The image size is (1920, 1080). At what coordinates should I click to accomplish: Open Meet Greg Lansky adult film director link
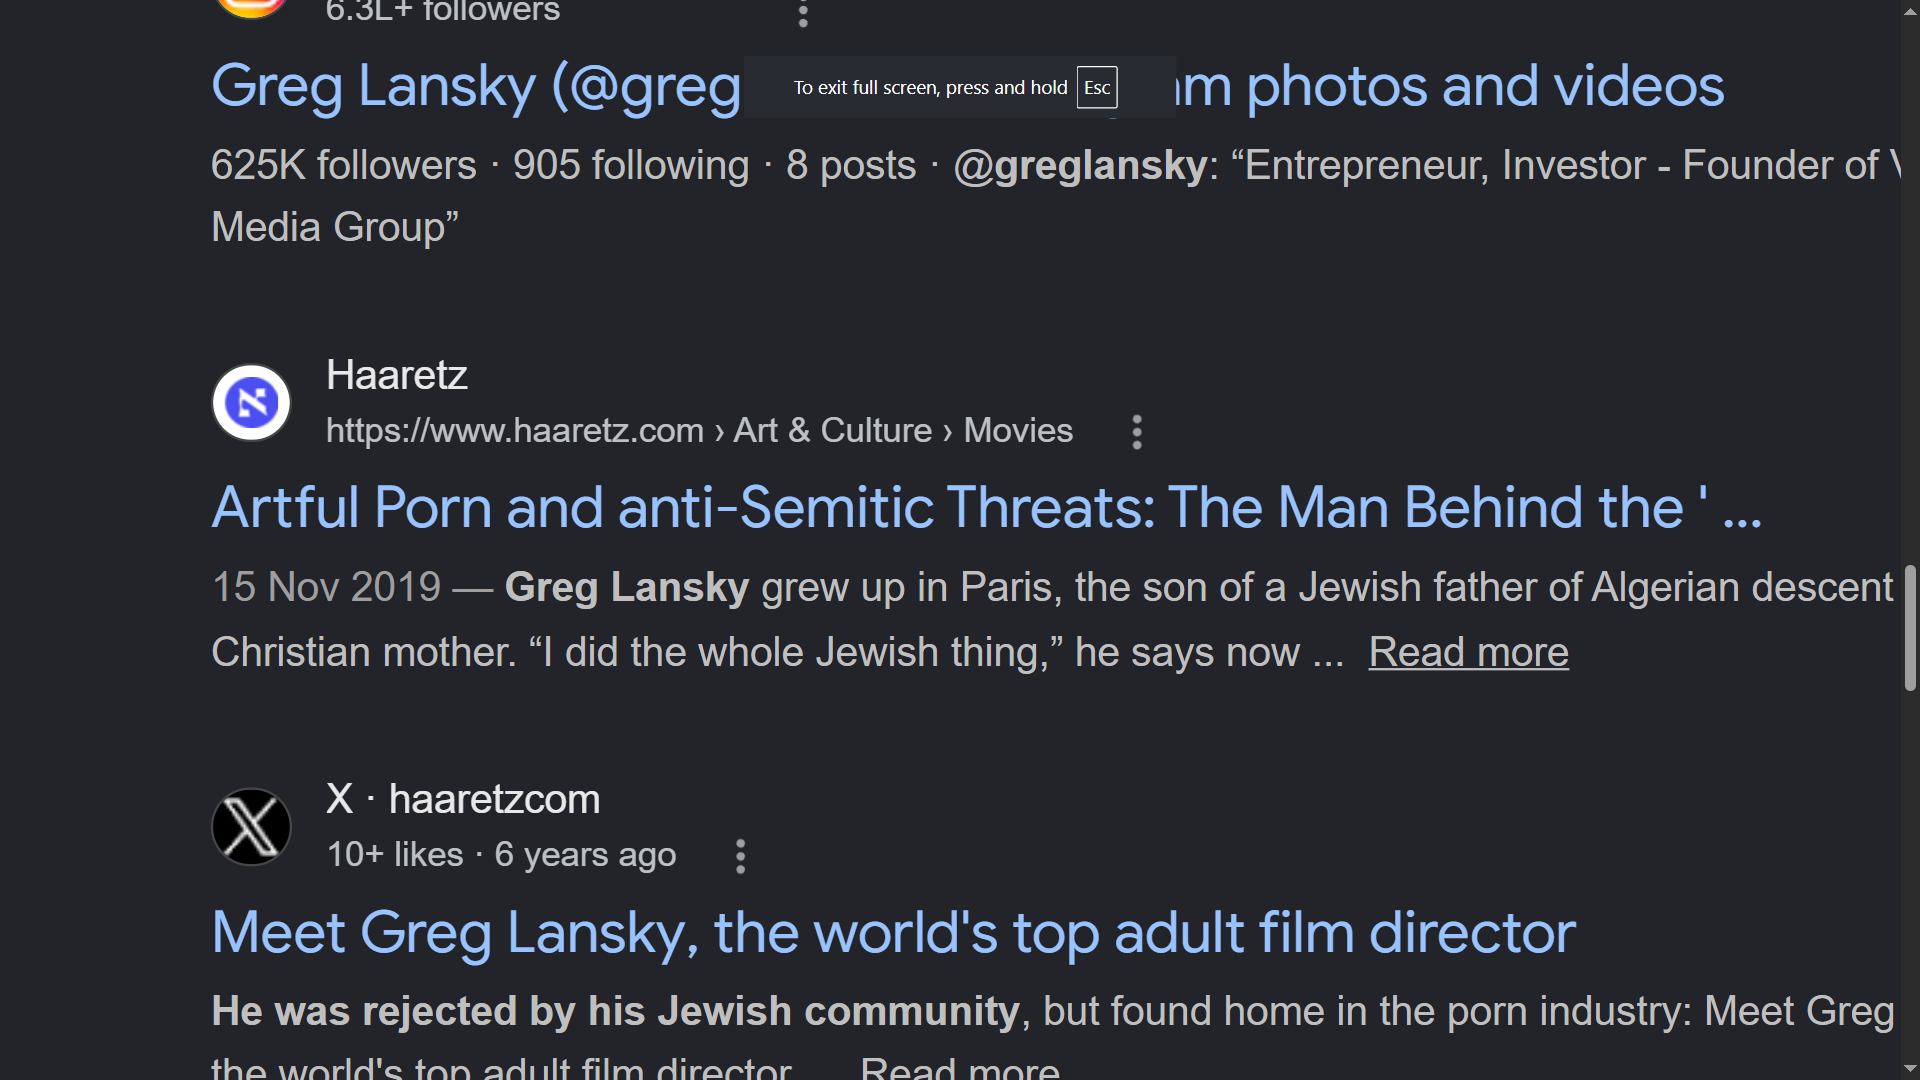click(893, 933)
